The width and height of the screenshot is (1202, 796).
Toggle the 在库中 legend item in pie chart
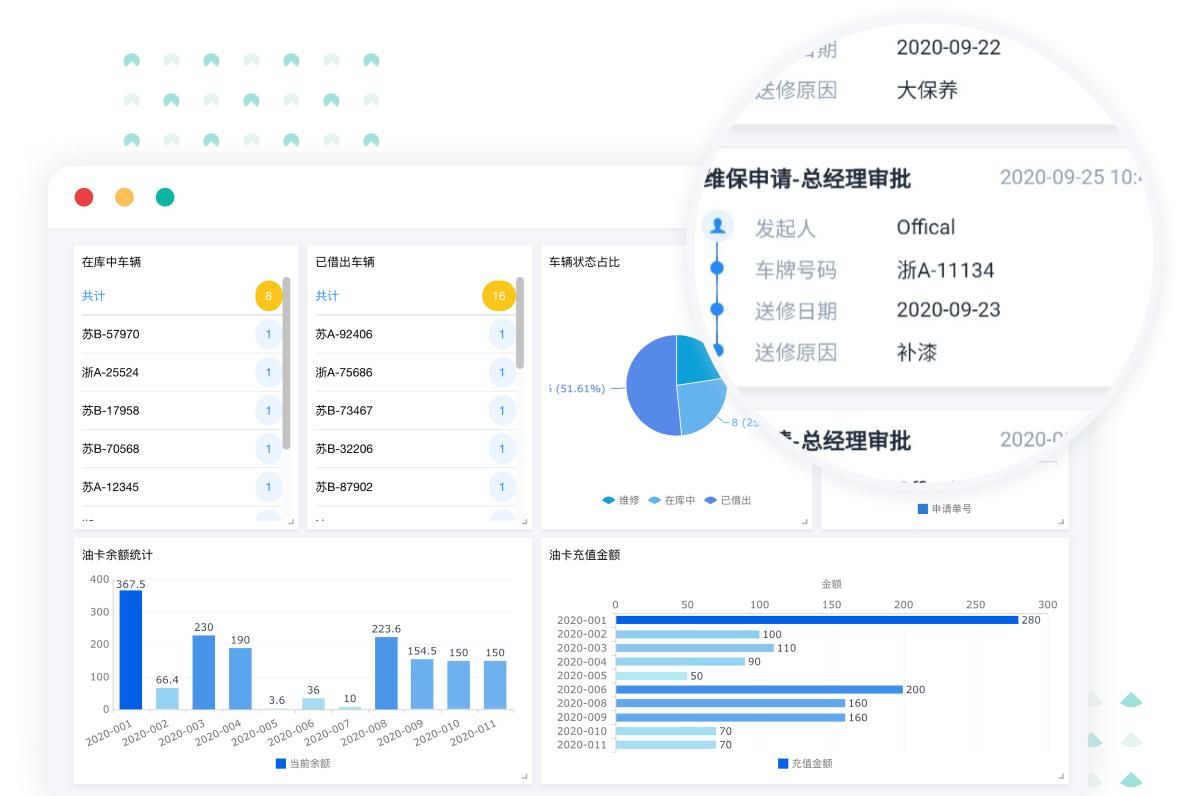tap(670, 500)
